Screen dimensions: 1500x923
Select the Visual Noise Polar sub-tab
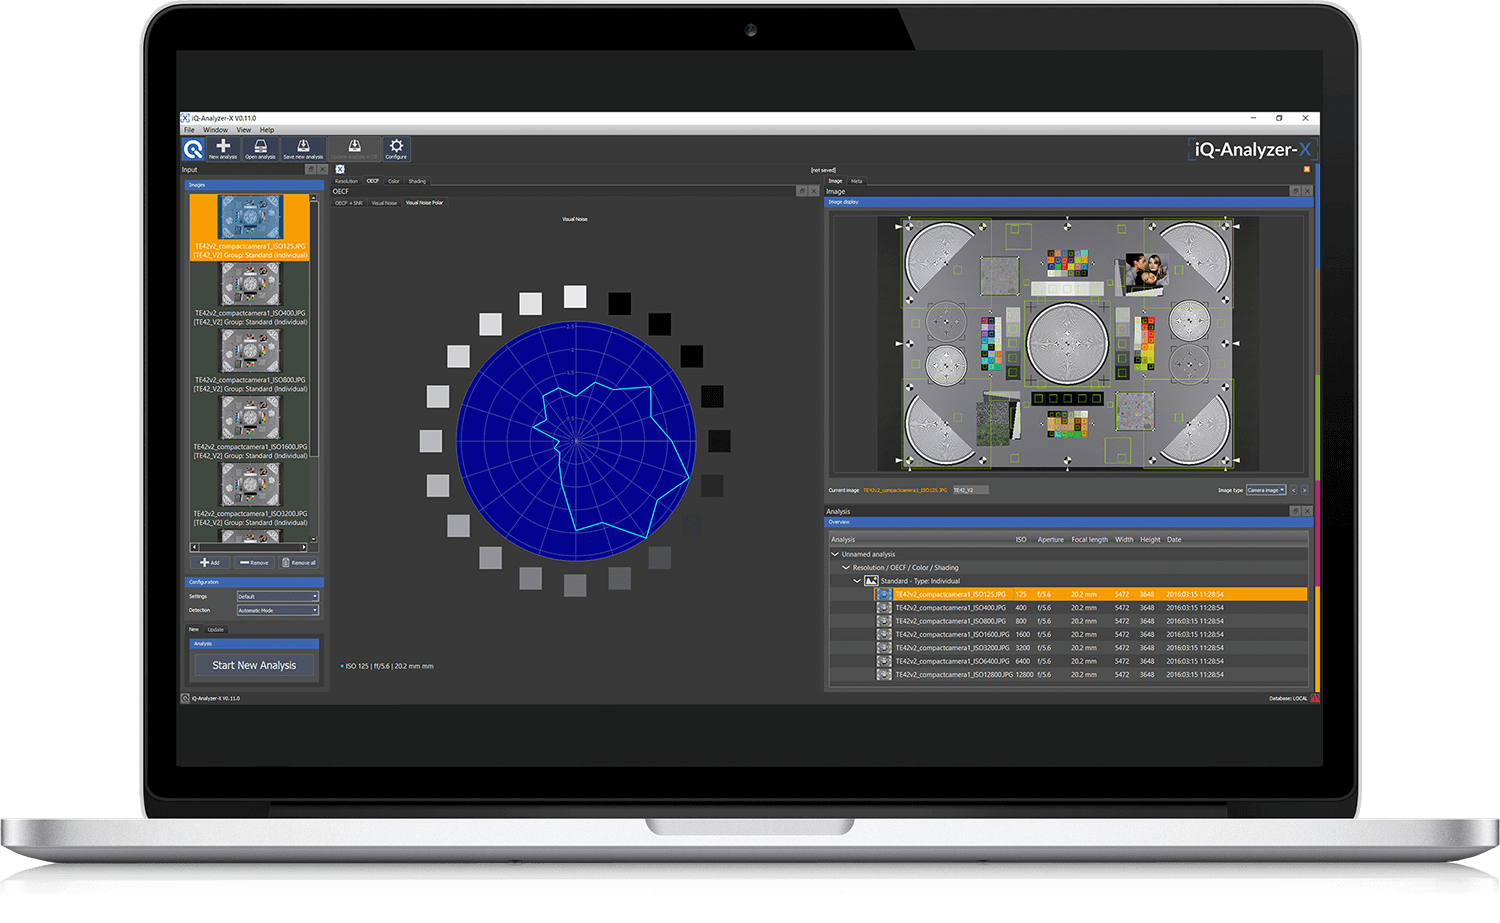point(424,203)
